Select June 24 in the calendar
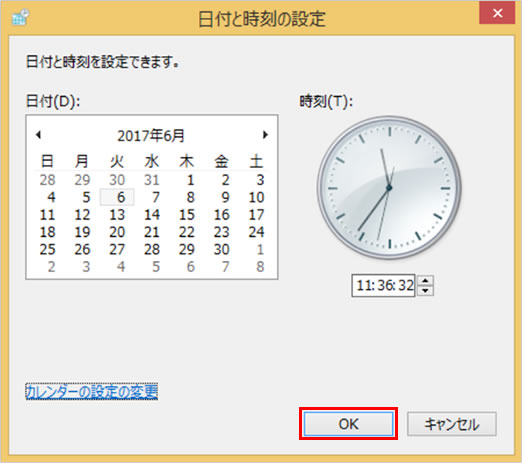 [x=256, y=232]
